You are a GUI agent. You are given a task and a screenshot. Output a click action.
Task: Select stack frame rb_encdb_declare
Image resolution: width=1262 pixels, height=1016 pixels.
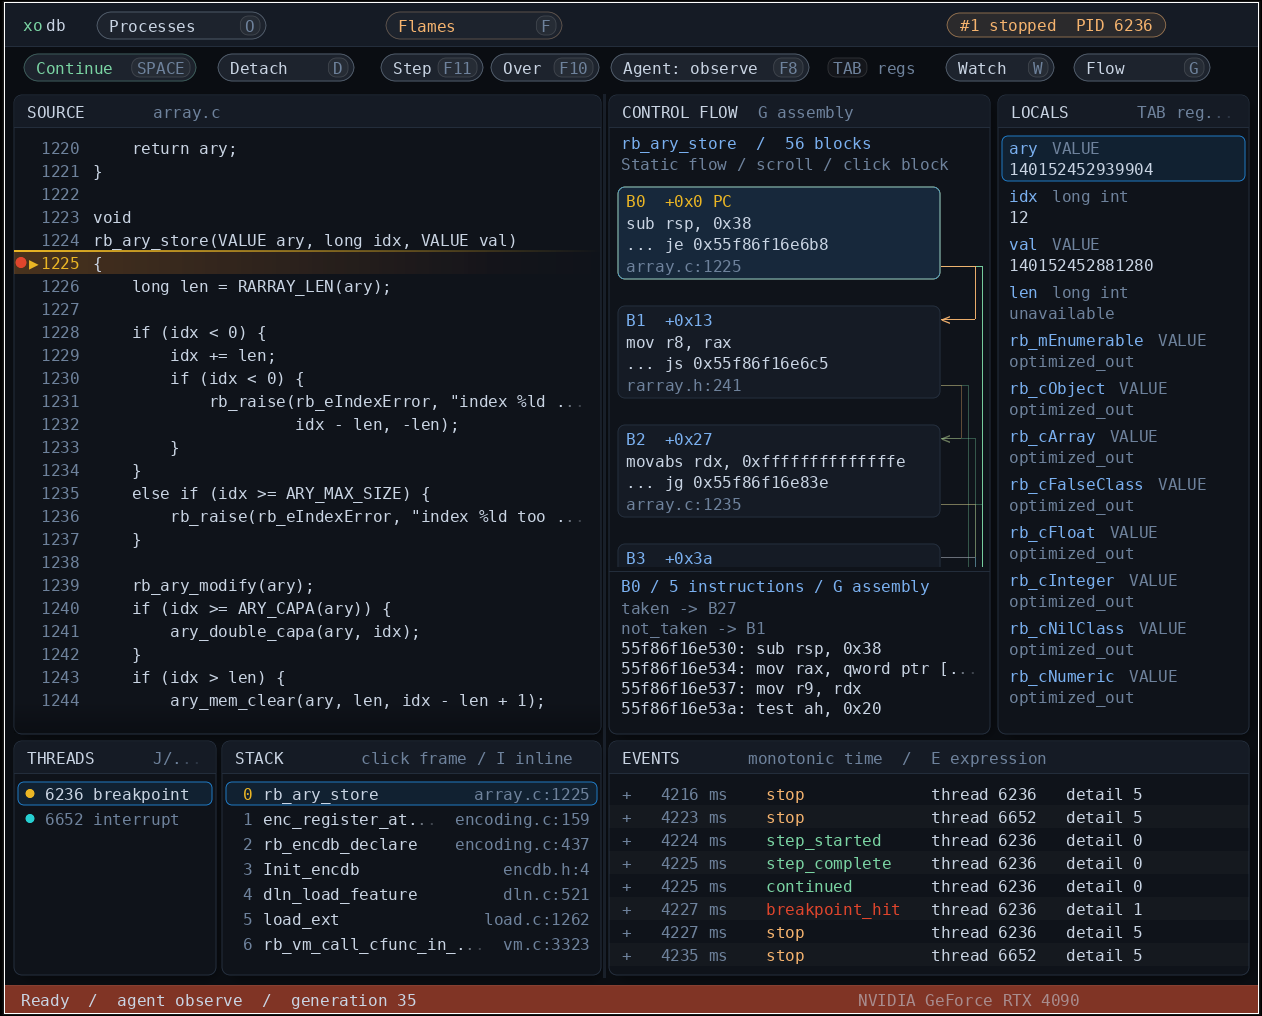411,844
